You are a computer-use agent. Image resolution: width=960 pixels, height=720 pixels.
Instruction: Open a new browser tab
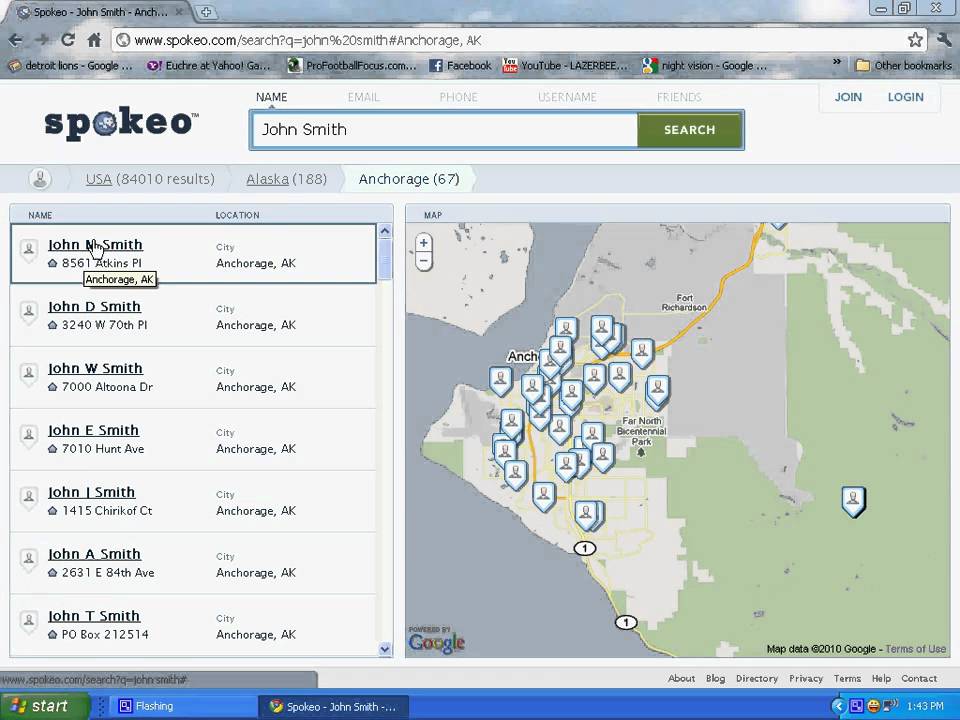pyautogui.click(x=206, y=12)
